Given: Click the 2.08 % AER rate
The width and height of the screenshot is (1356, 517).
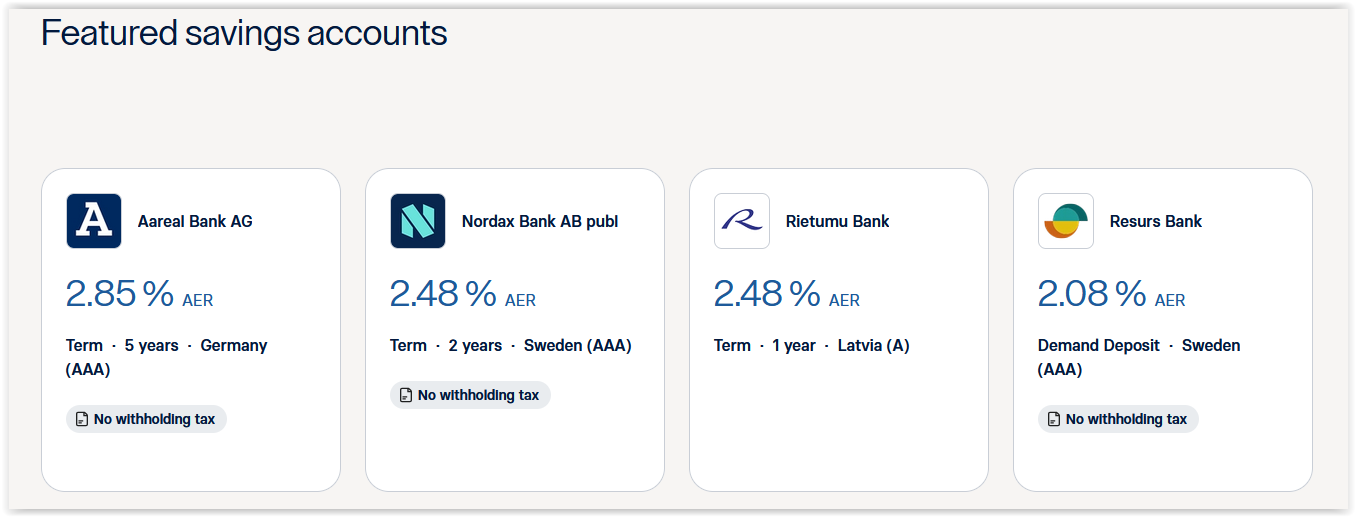Looking at the screenshot, I should tap(1111, 294).
